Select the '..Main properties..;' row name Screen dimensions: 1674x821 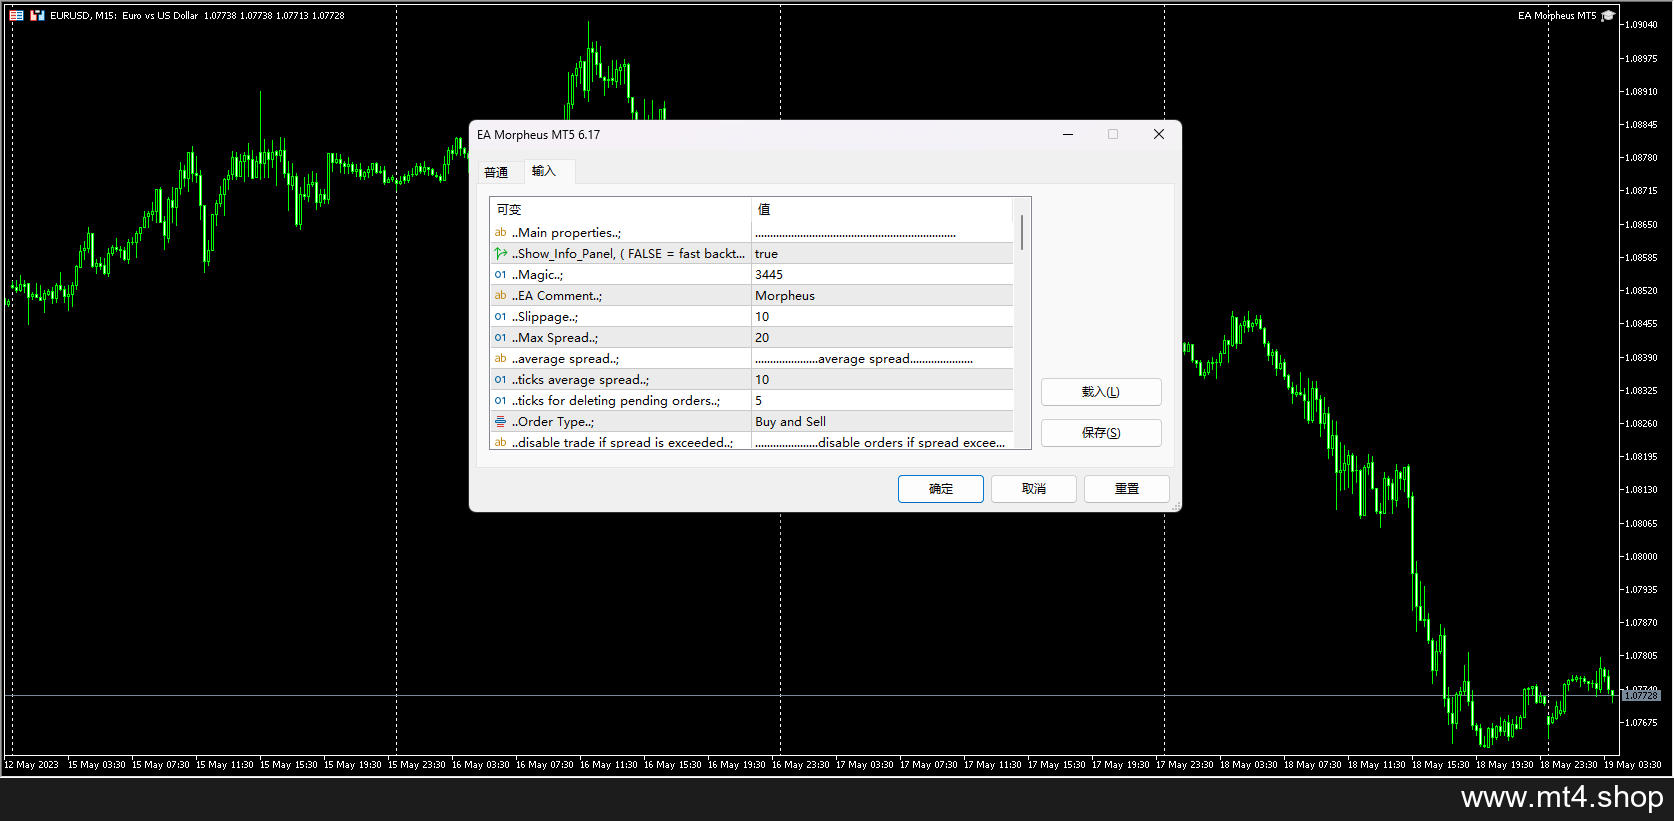(566, 233)
